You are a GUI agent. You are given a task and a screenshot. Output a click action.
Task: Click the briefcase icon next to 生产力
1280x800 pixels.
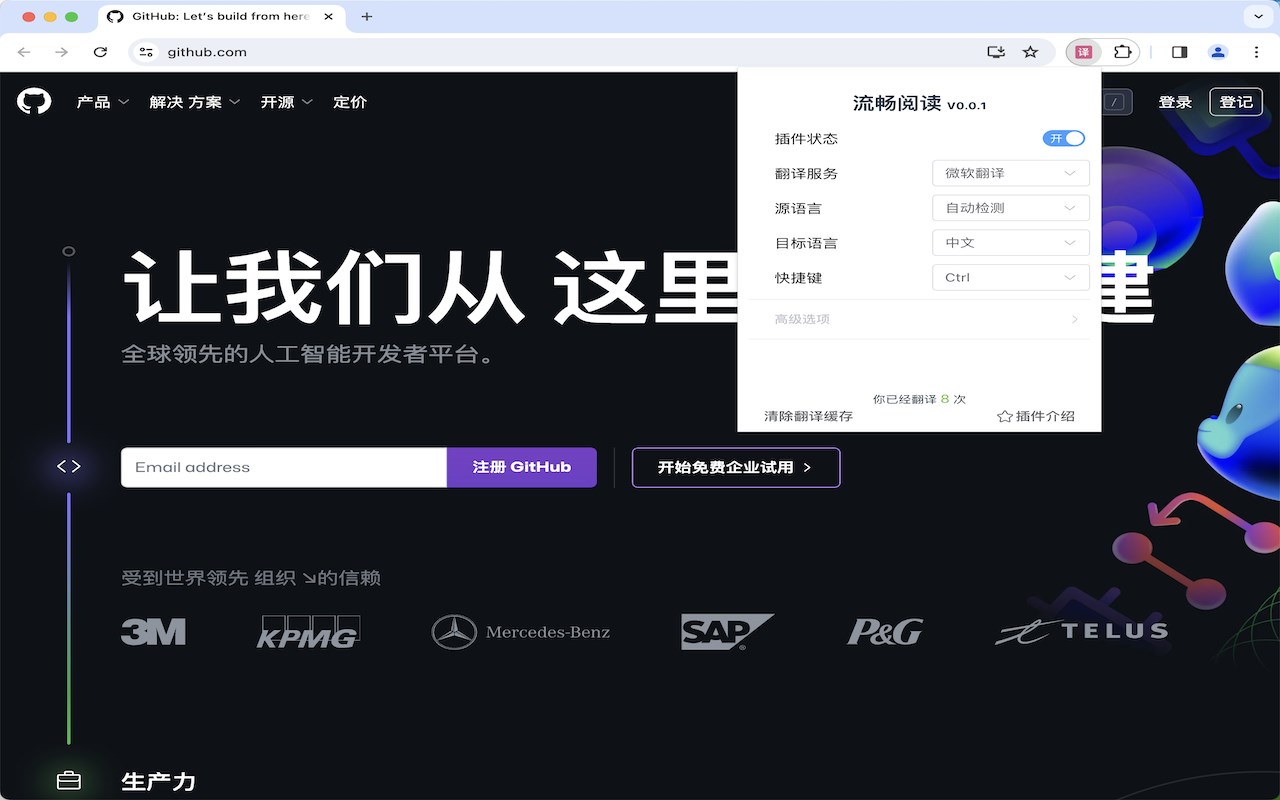tap(68, 781)
